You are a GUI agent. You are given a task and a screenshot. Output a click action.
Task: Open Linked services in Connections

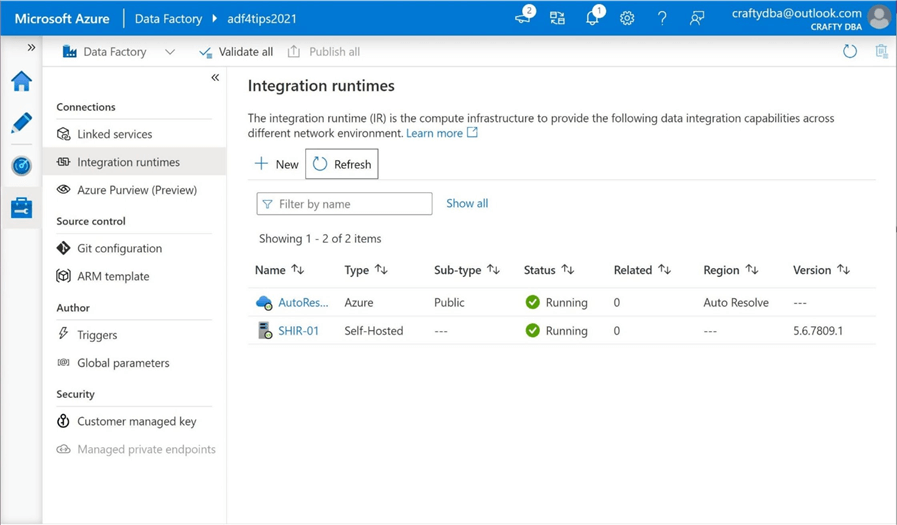(114, 134)
